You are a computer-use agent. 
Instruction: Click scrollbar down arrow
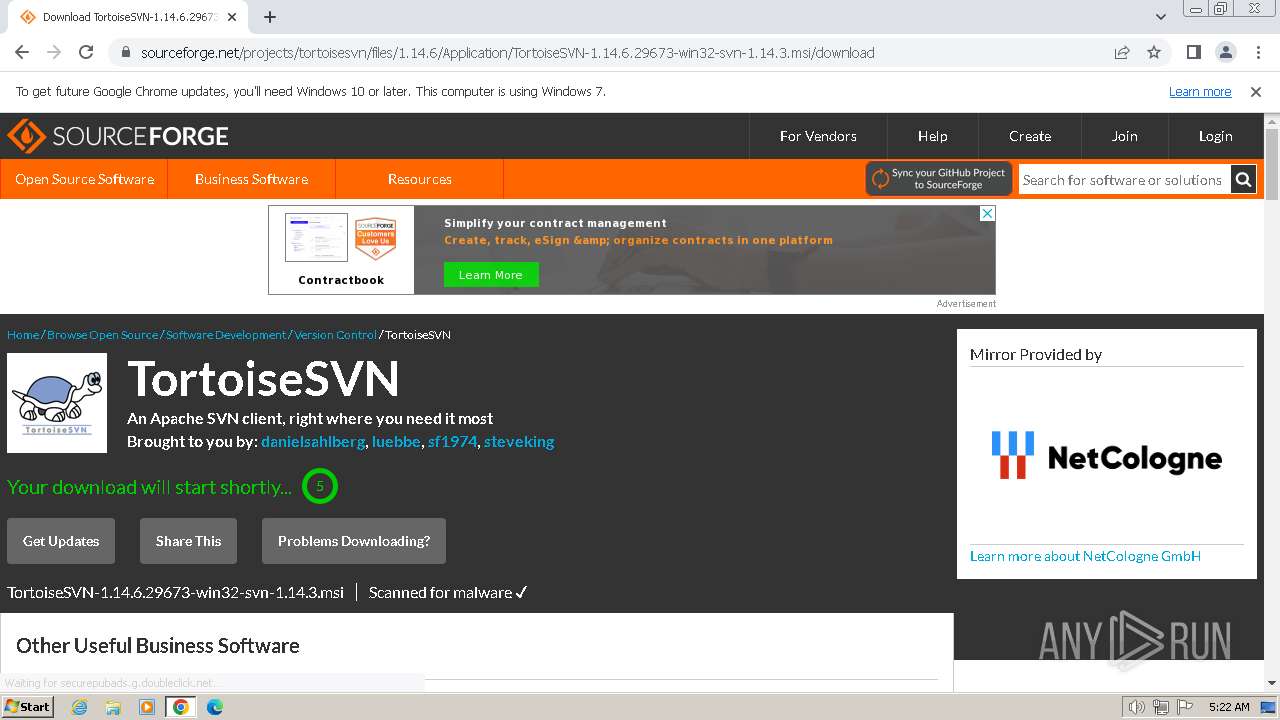1272,683
